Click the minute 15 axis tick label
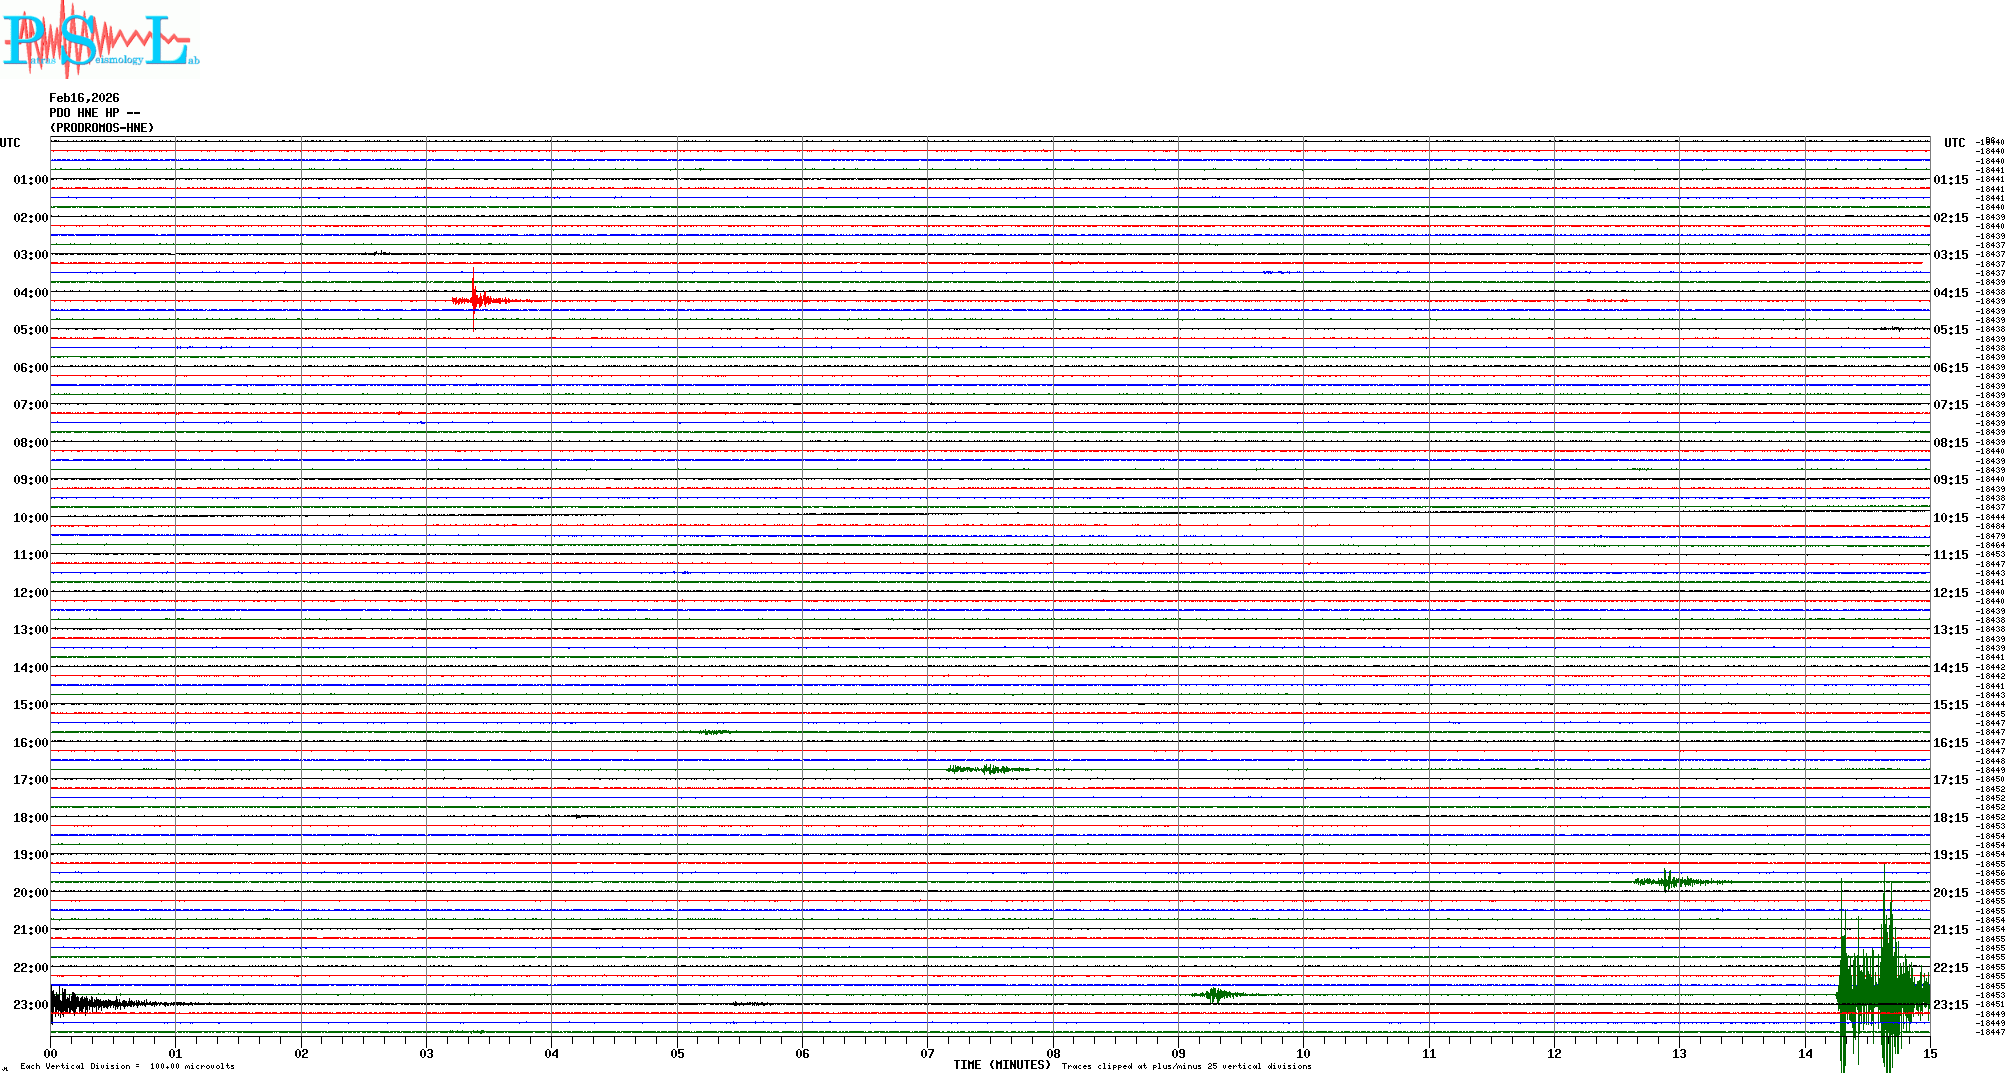 point(1929,1053)
